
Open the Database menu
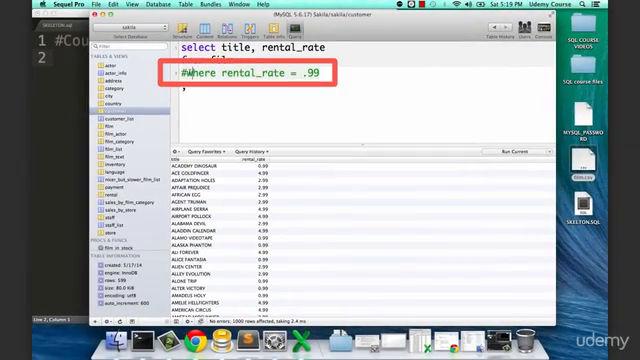[x=158, y=4]
